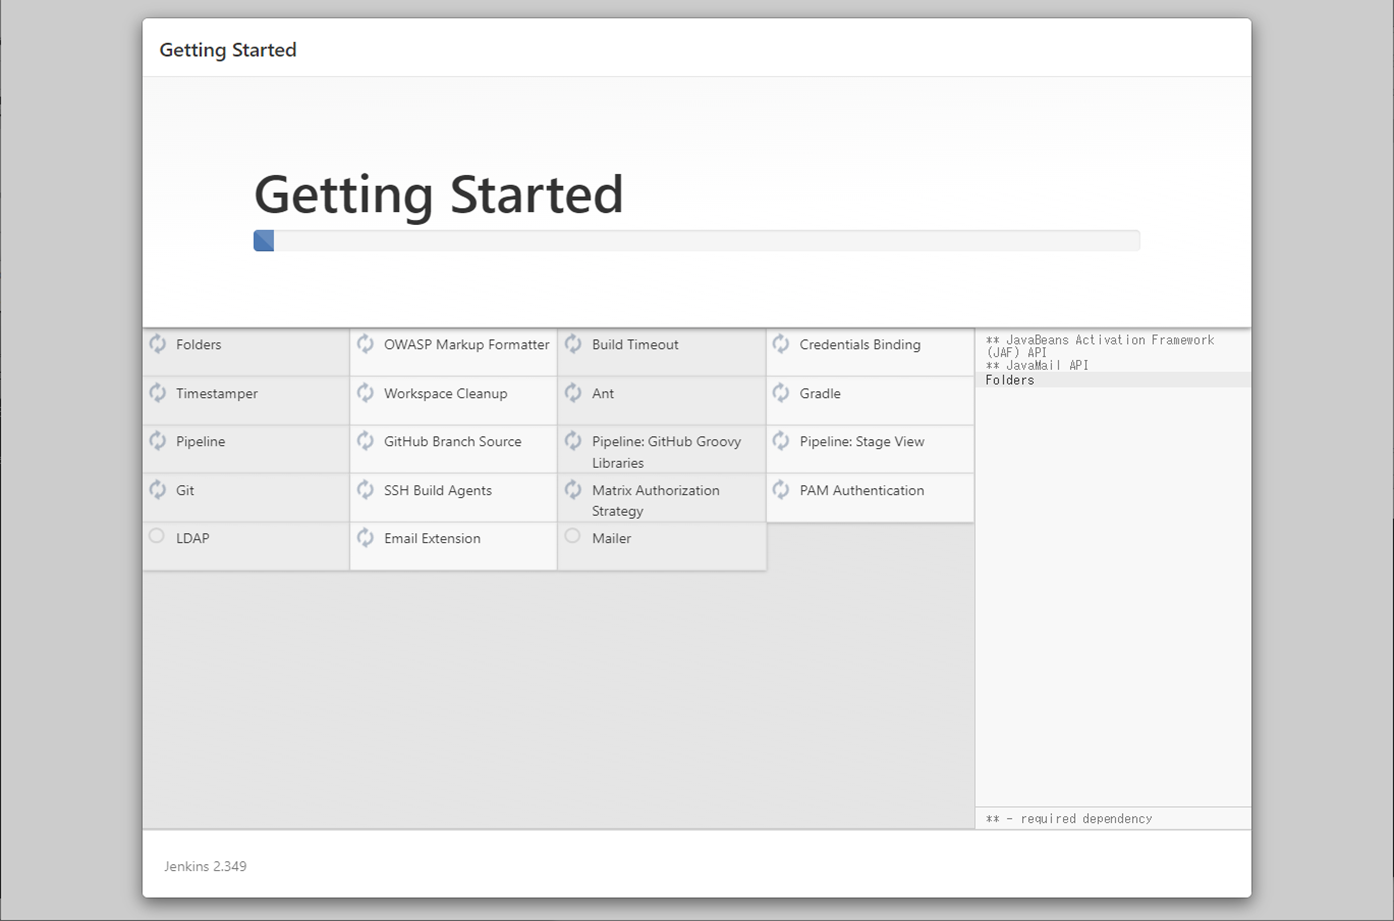Viewport: 1394px width, 921px height.
Task: Click the spinner icon beside OWASP Markup Formatter
Action: (x=366, y=344)
